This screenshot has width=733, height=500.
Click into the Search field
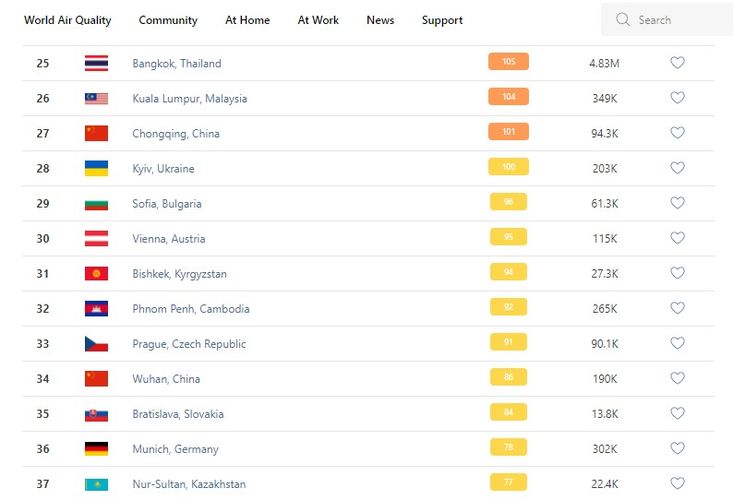tap(675, 20)
